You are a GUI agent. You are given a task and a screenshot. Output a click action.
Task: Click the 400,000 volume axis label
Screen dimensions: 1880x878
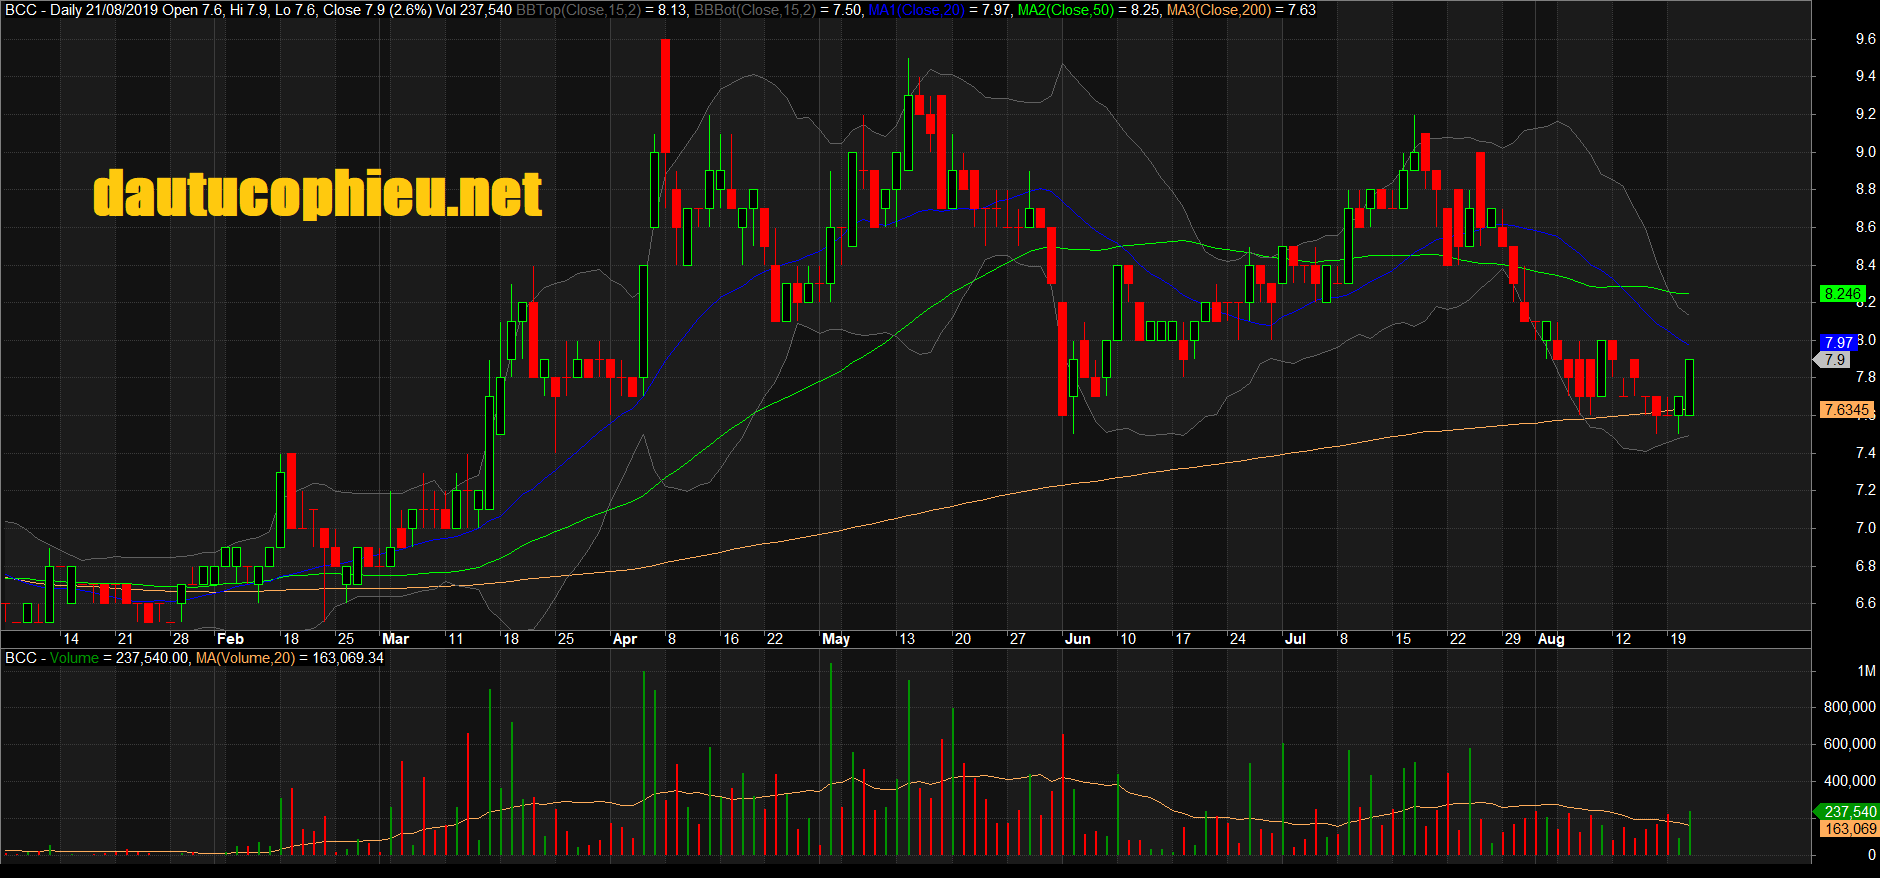pos(1849,781)
